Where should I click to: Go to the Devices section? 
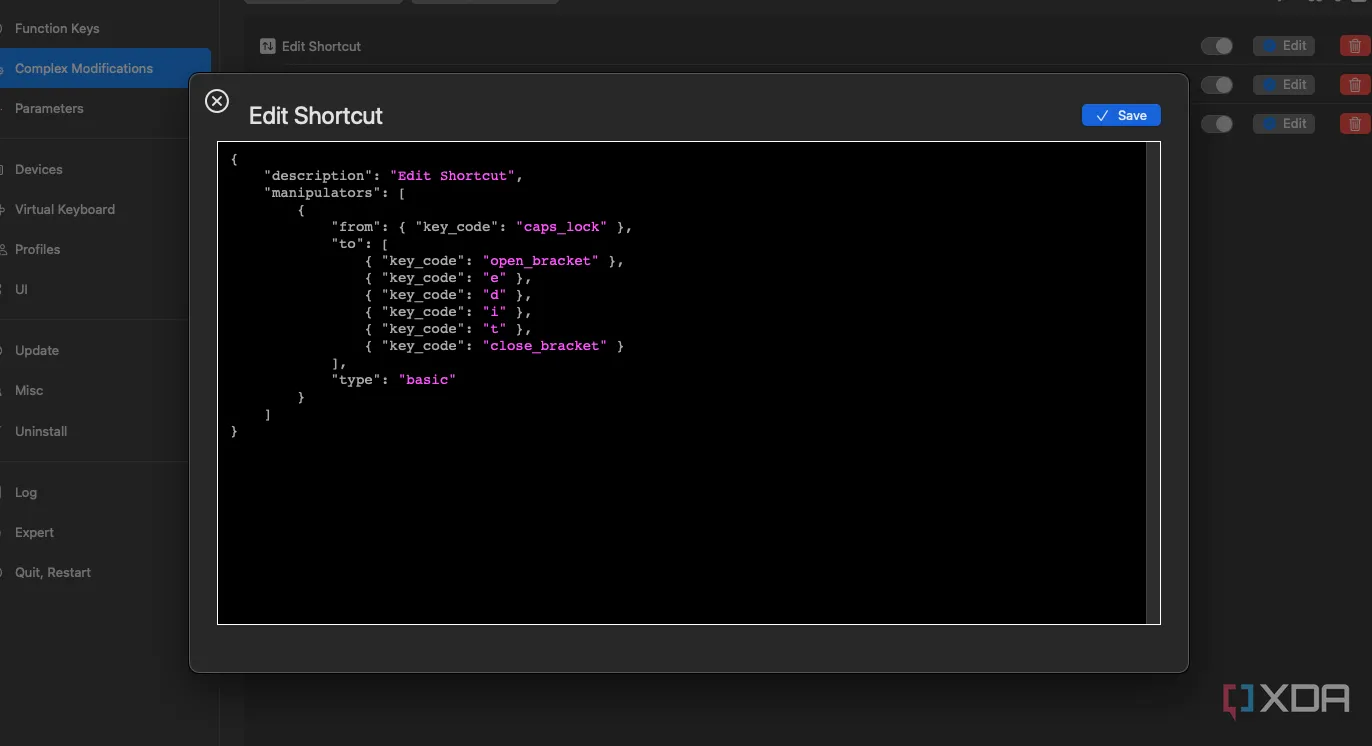39,169
